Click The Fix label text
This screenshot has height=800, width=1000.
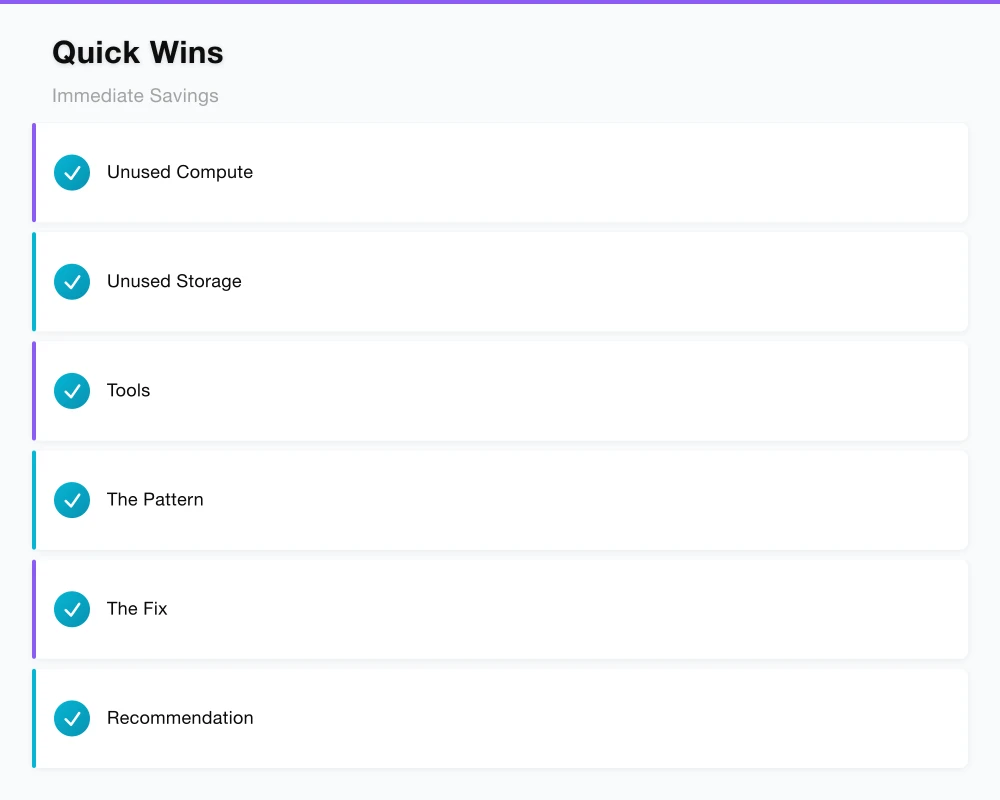(x=137, y=608)
